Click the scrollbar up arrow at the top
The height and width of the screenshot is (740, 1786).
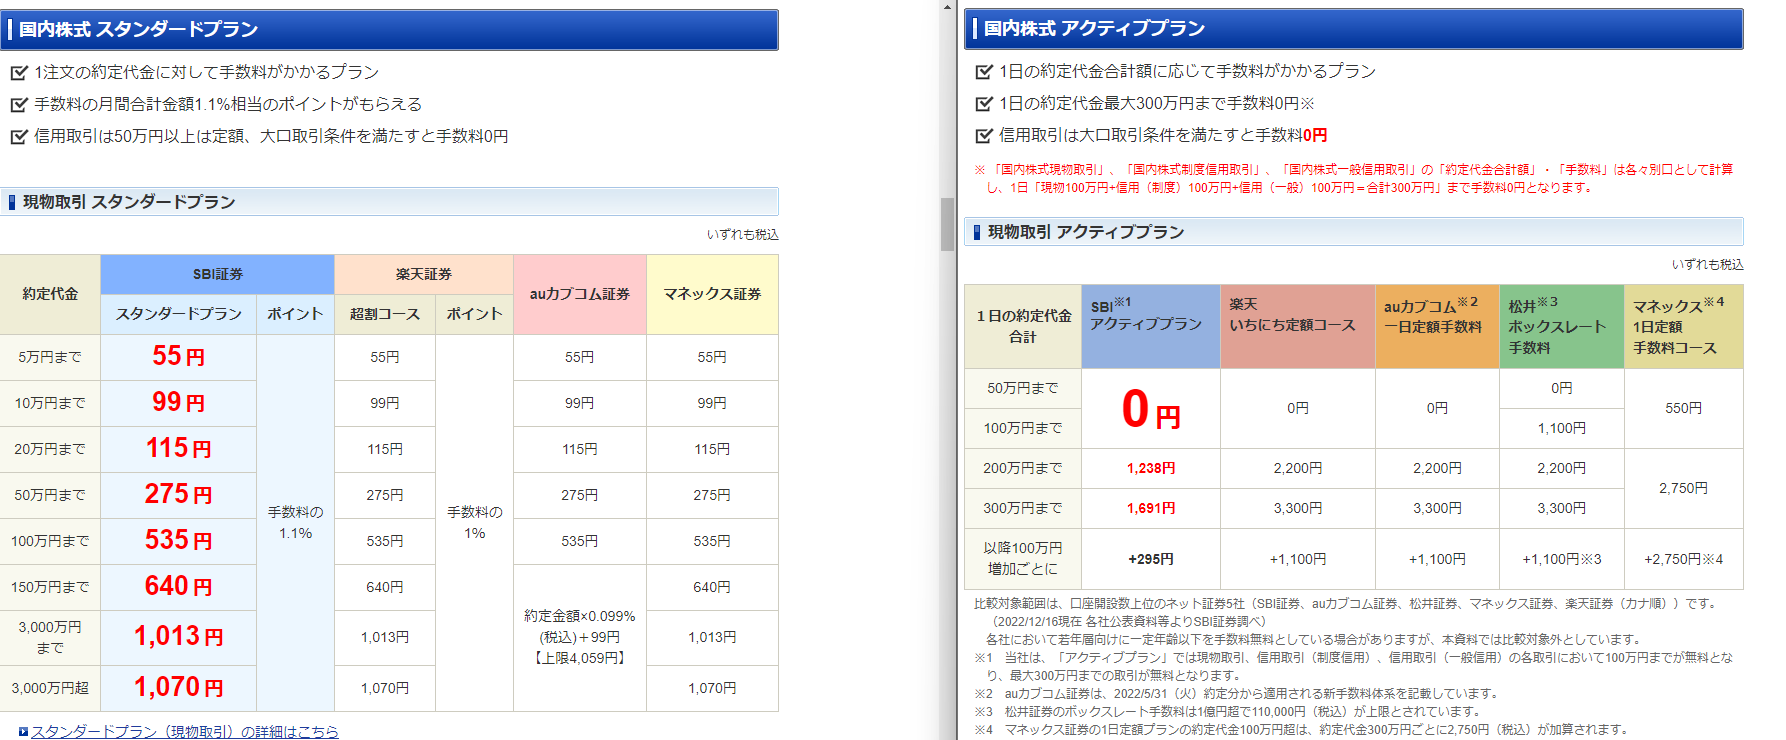(947, 7)
